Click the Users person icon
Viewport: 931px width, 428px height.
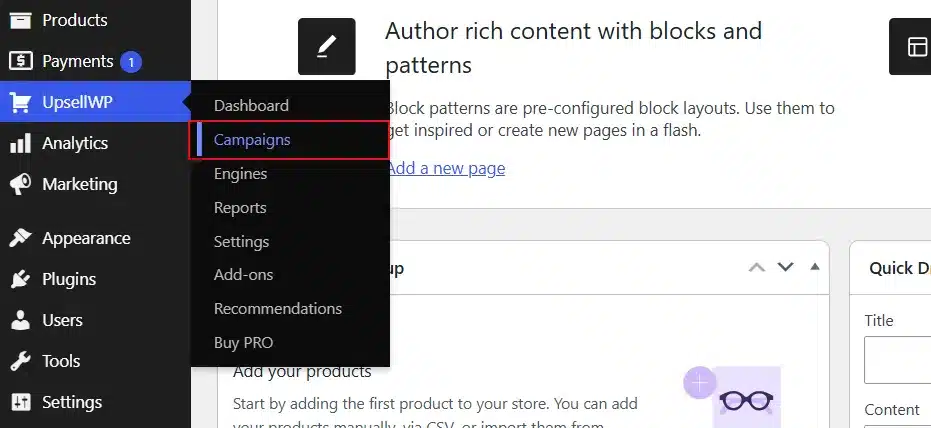tap(21, 320)
